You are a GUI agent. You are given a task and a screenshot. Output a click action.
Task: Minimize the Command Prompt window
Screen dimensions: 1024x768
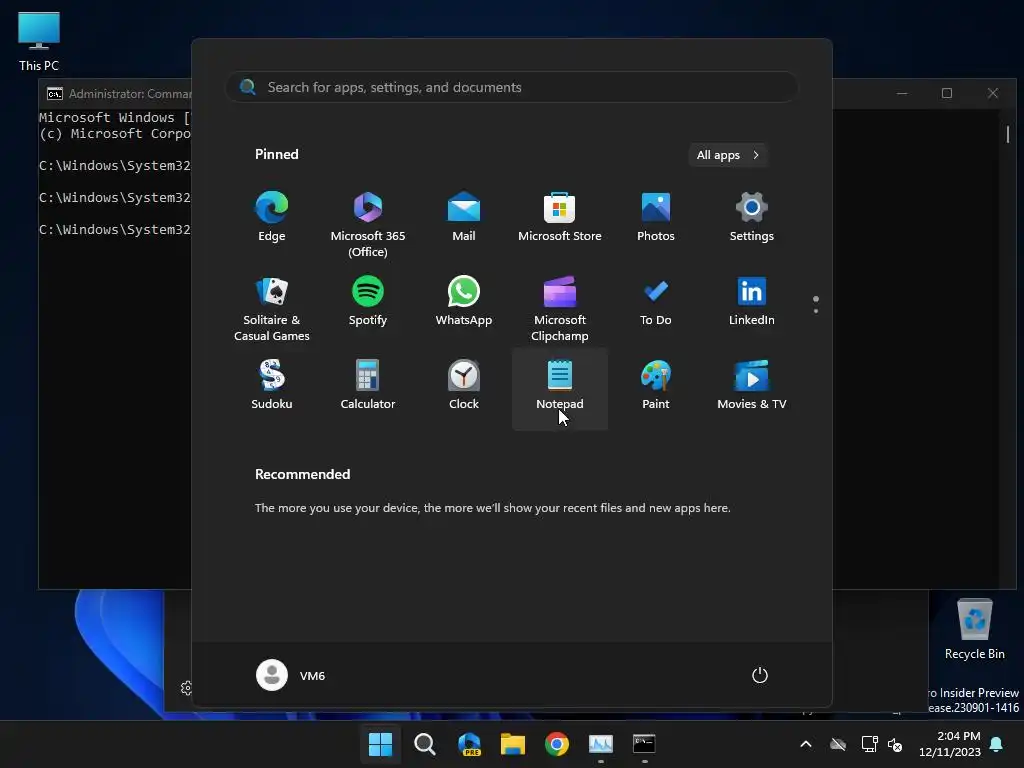tap(902, 93)
